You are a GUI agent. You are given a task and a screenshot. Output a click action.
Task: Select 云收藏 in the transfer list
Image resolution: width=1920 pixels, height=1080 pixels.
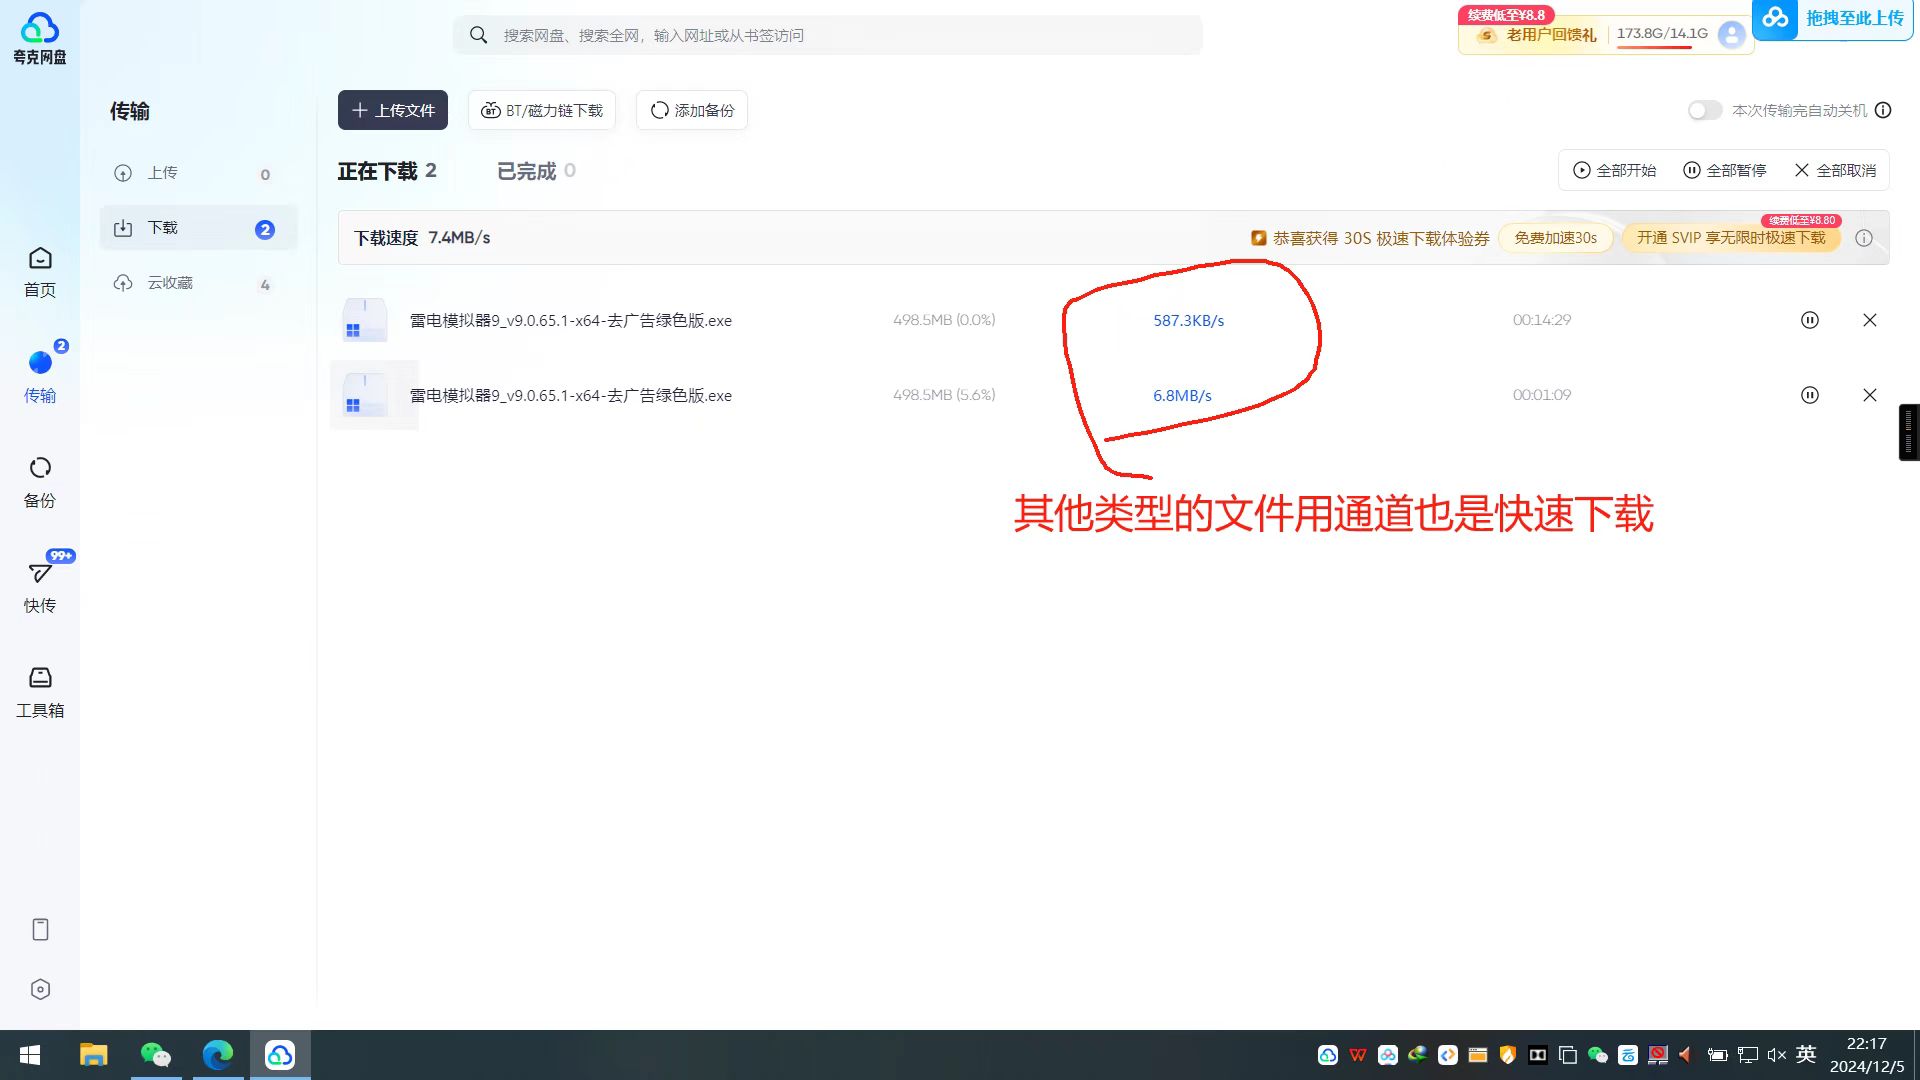(170, 283)
